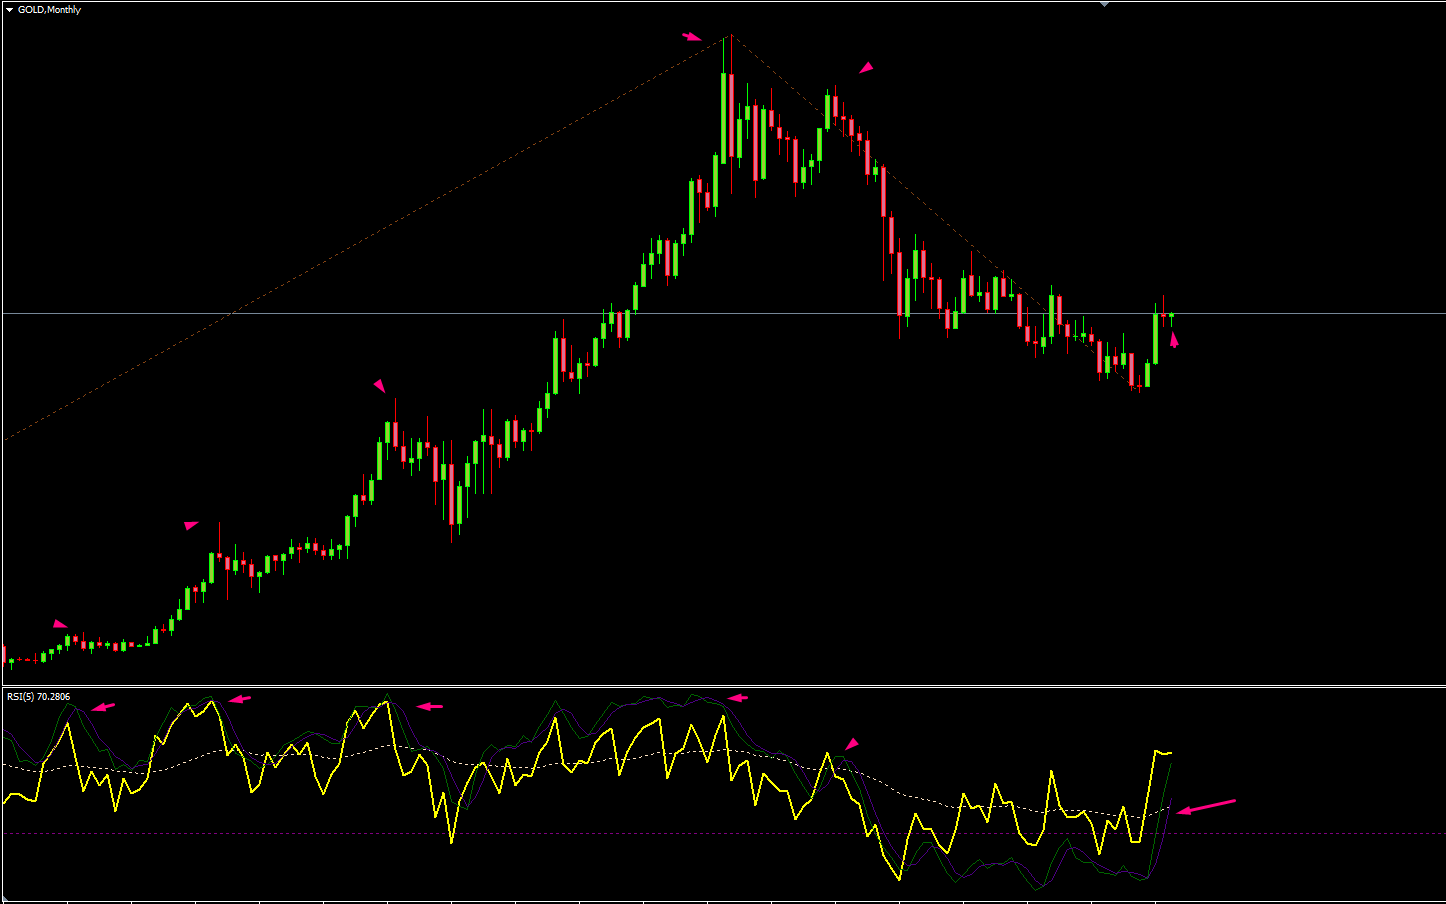Select the chart shift triangle marker
1446x904 pixels.
1105,4
